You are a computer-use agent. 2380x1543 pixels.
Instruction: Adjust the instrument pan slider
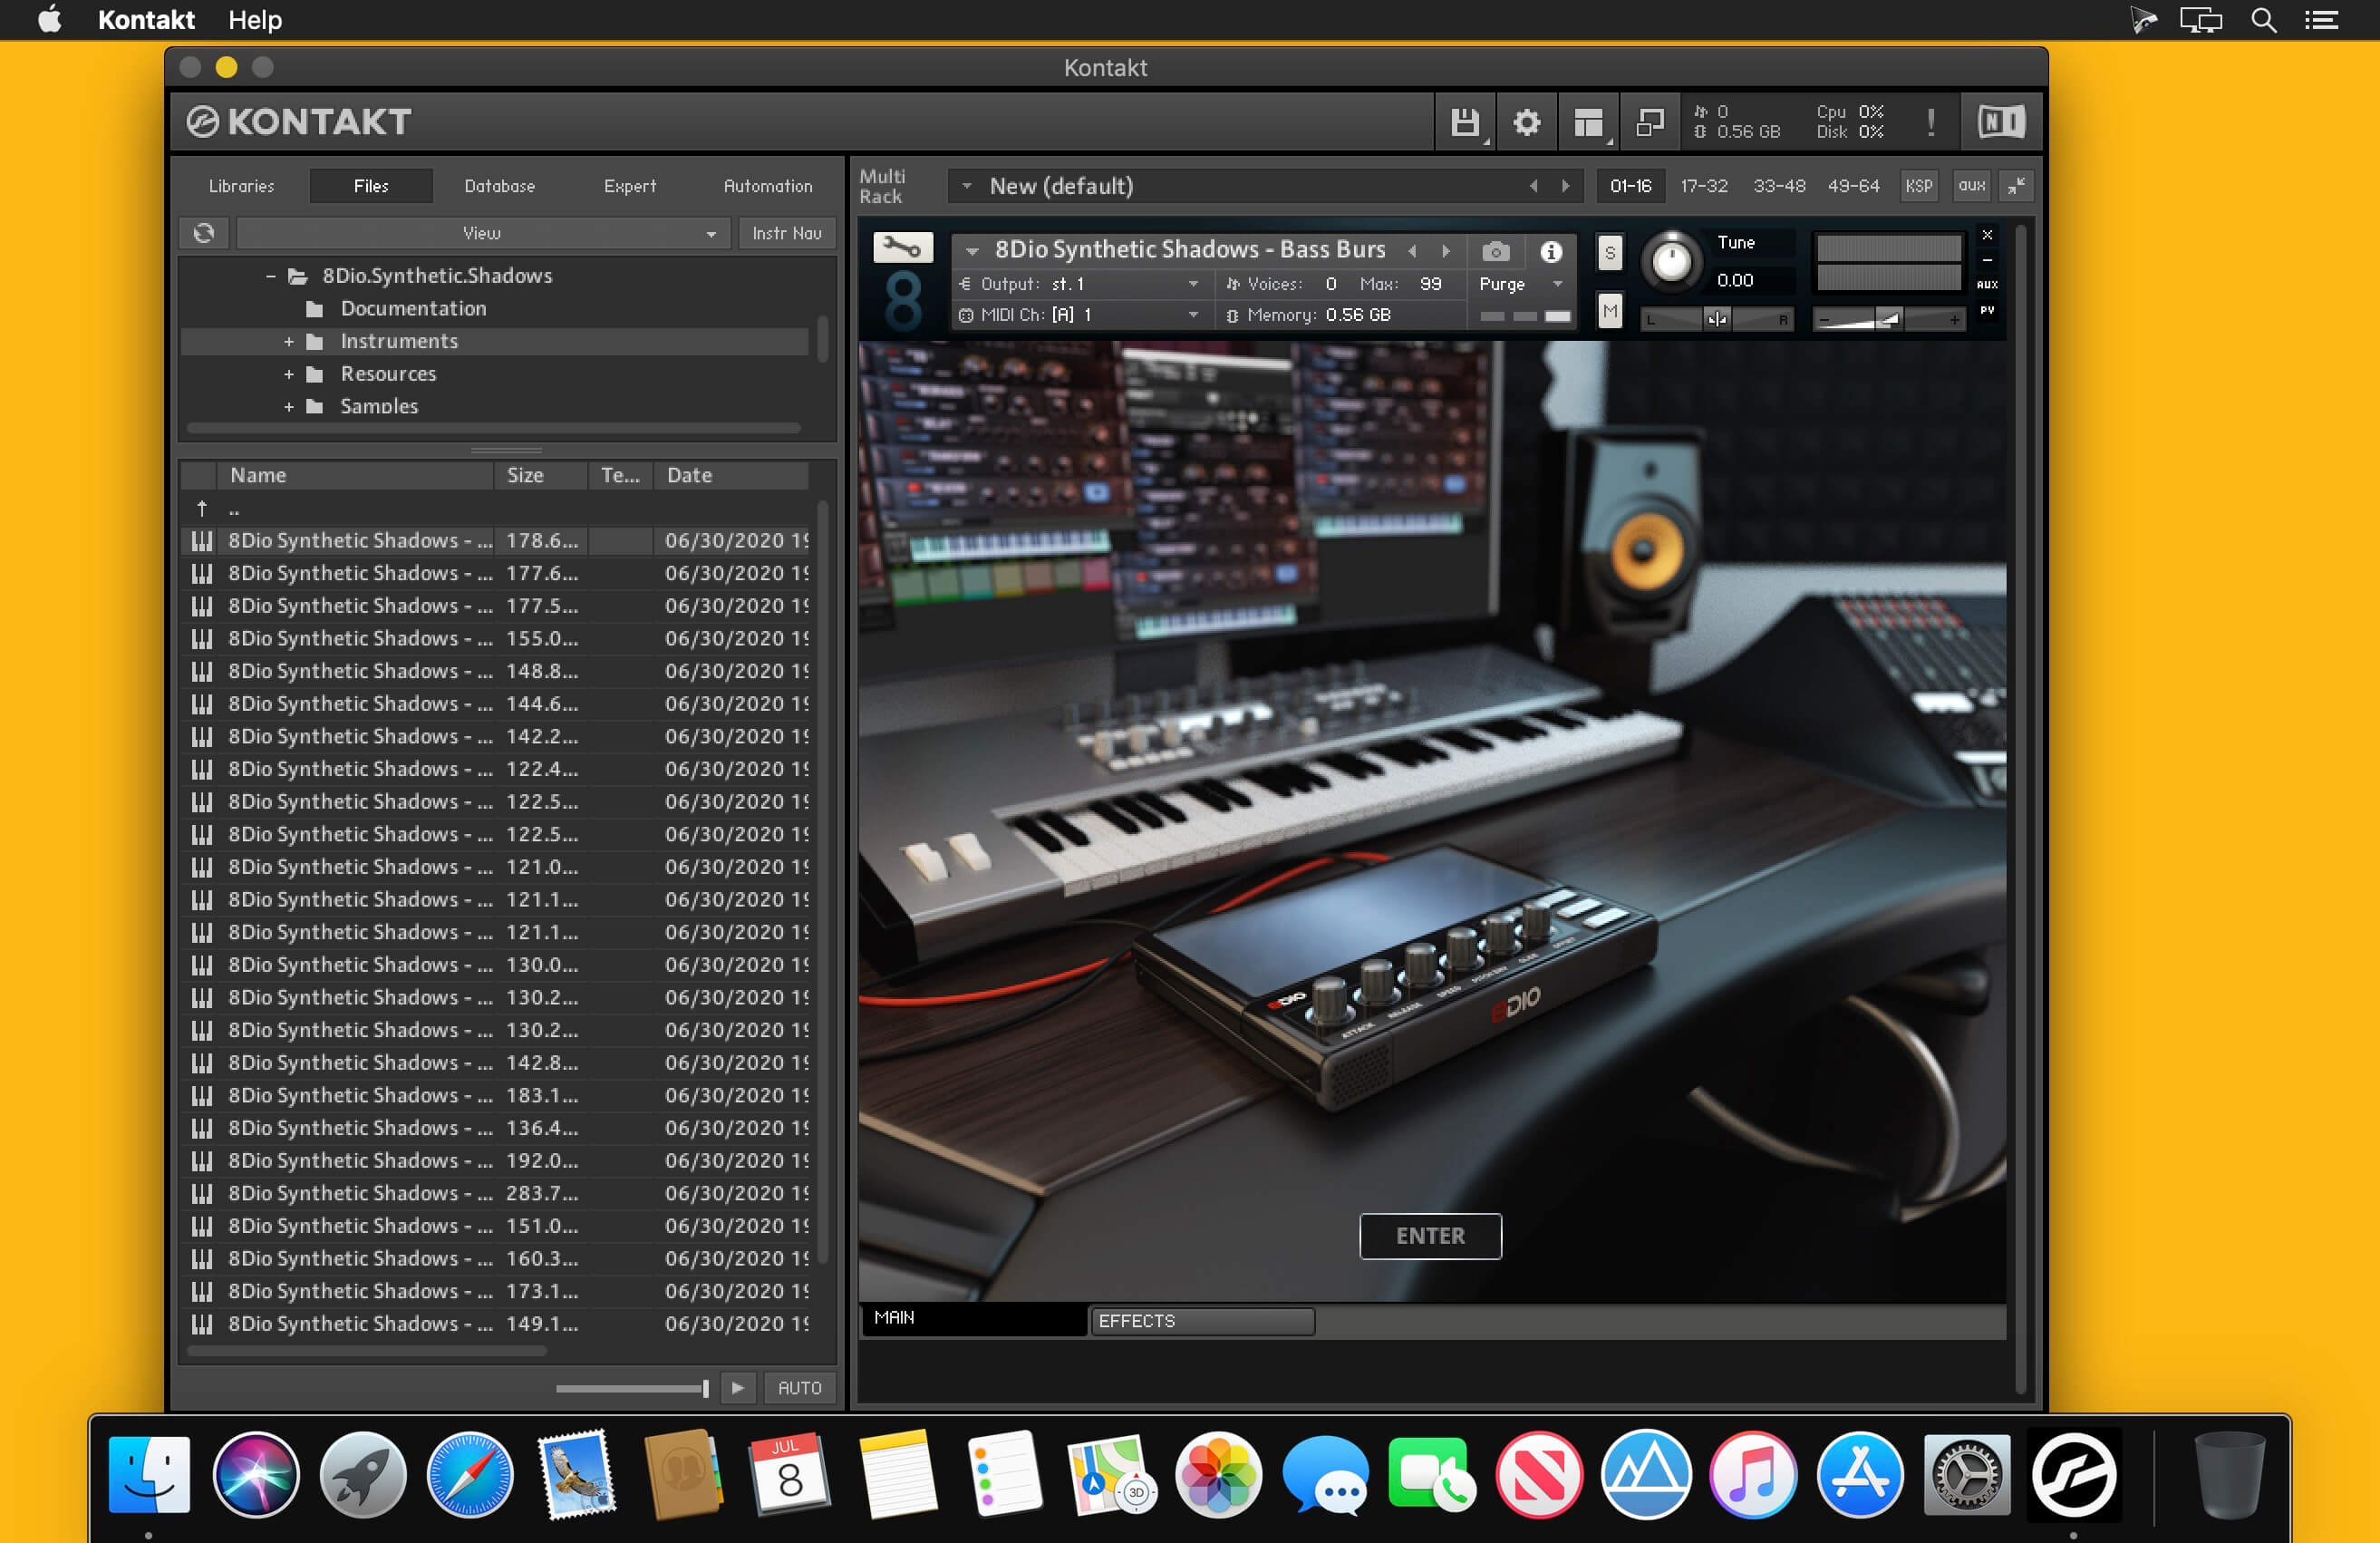pos(1717,320)
